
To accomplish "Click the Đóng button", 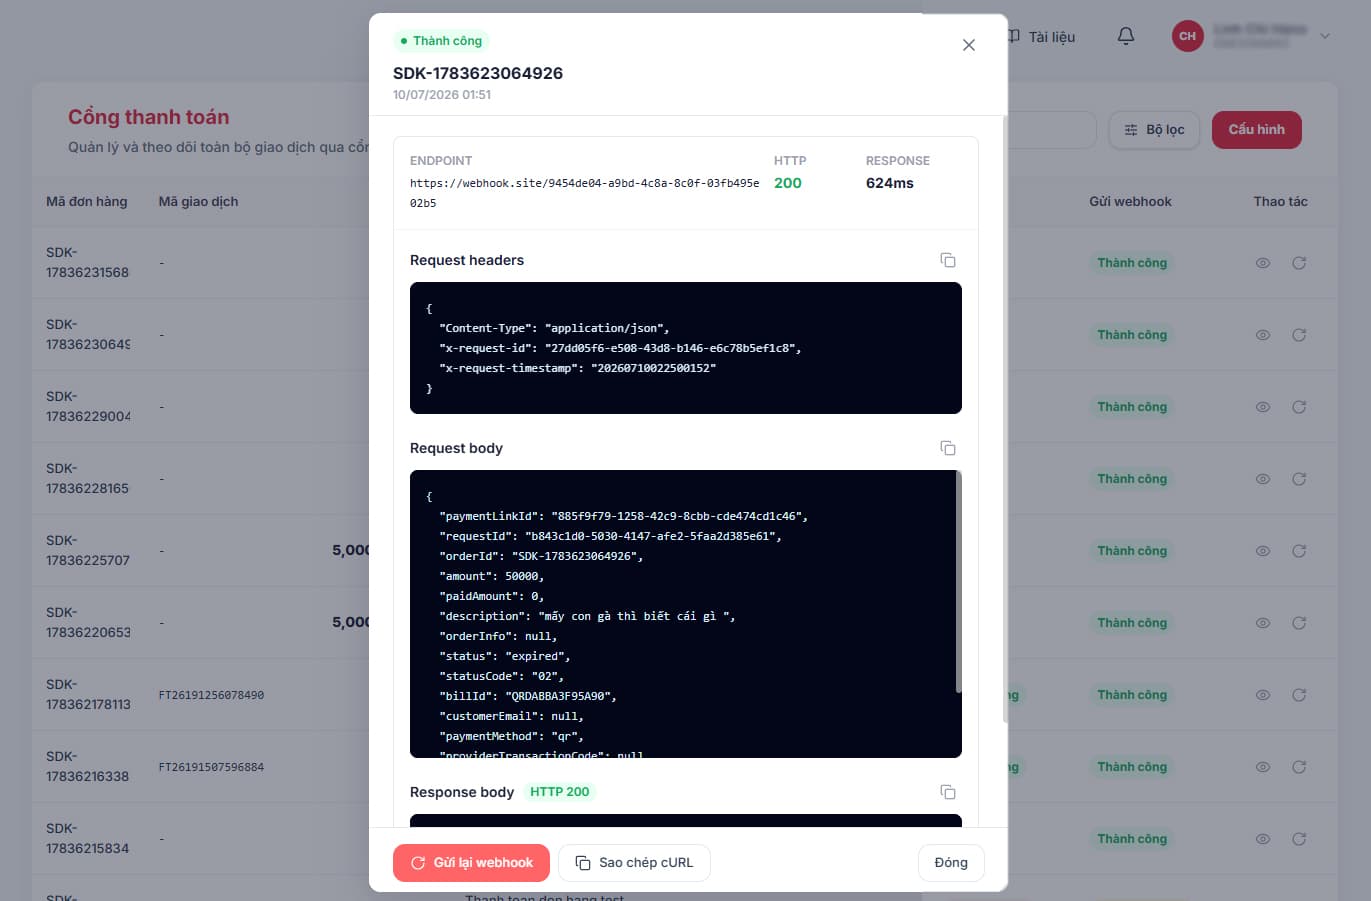I will 951,863.
